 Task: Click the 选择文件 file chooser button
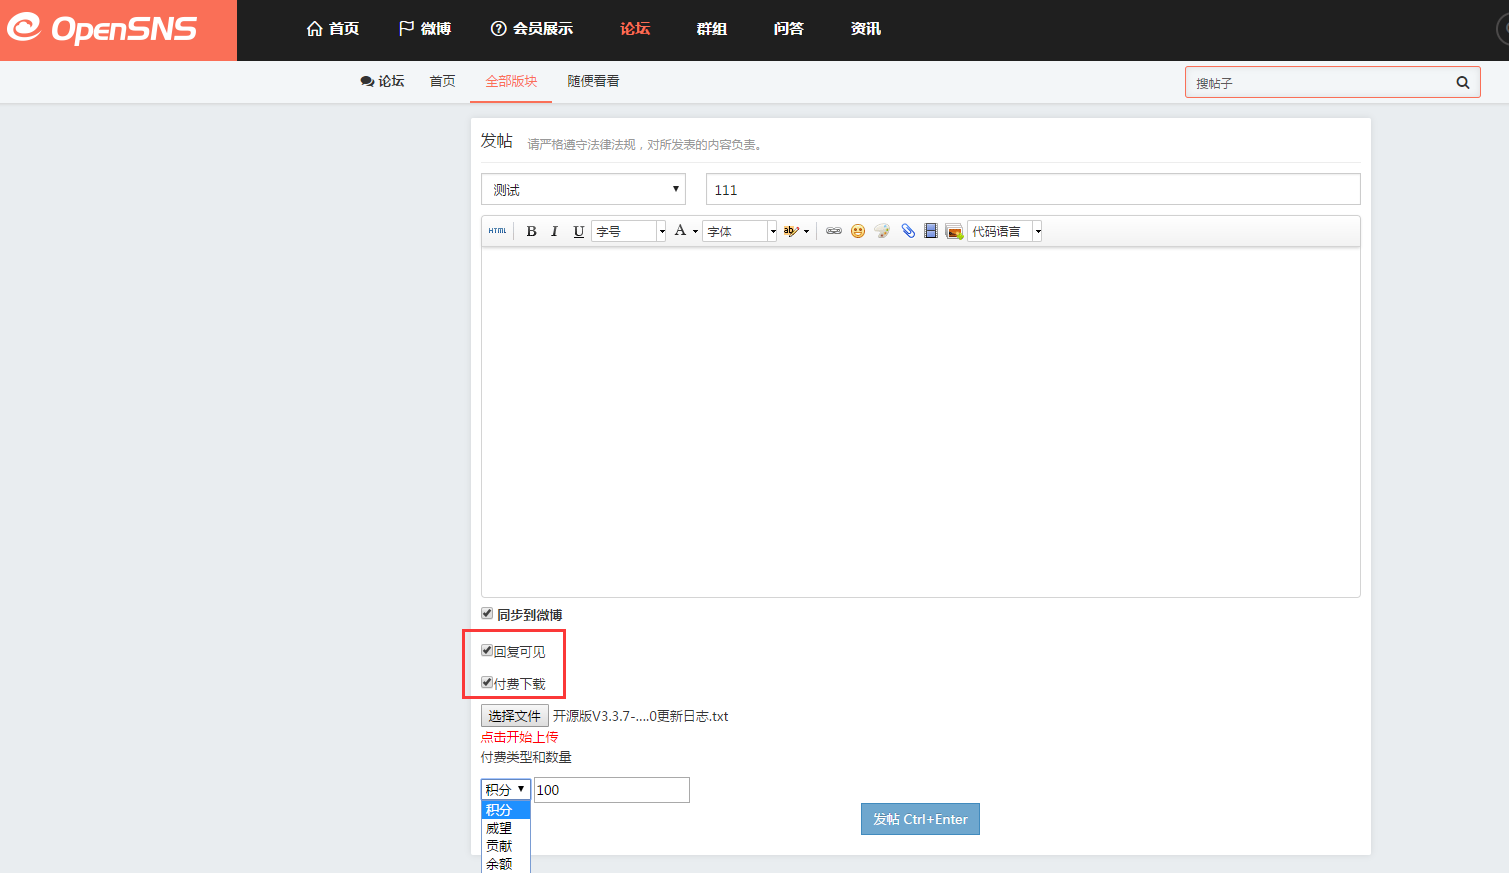(514, 716)
